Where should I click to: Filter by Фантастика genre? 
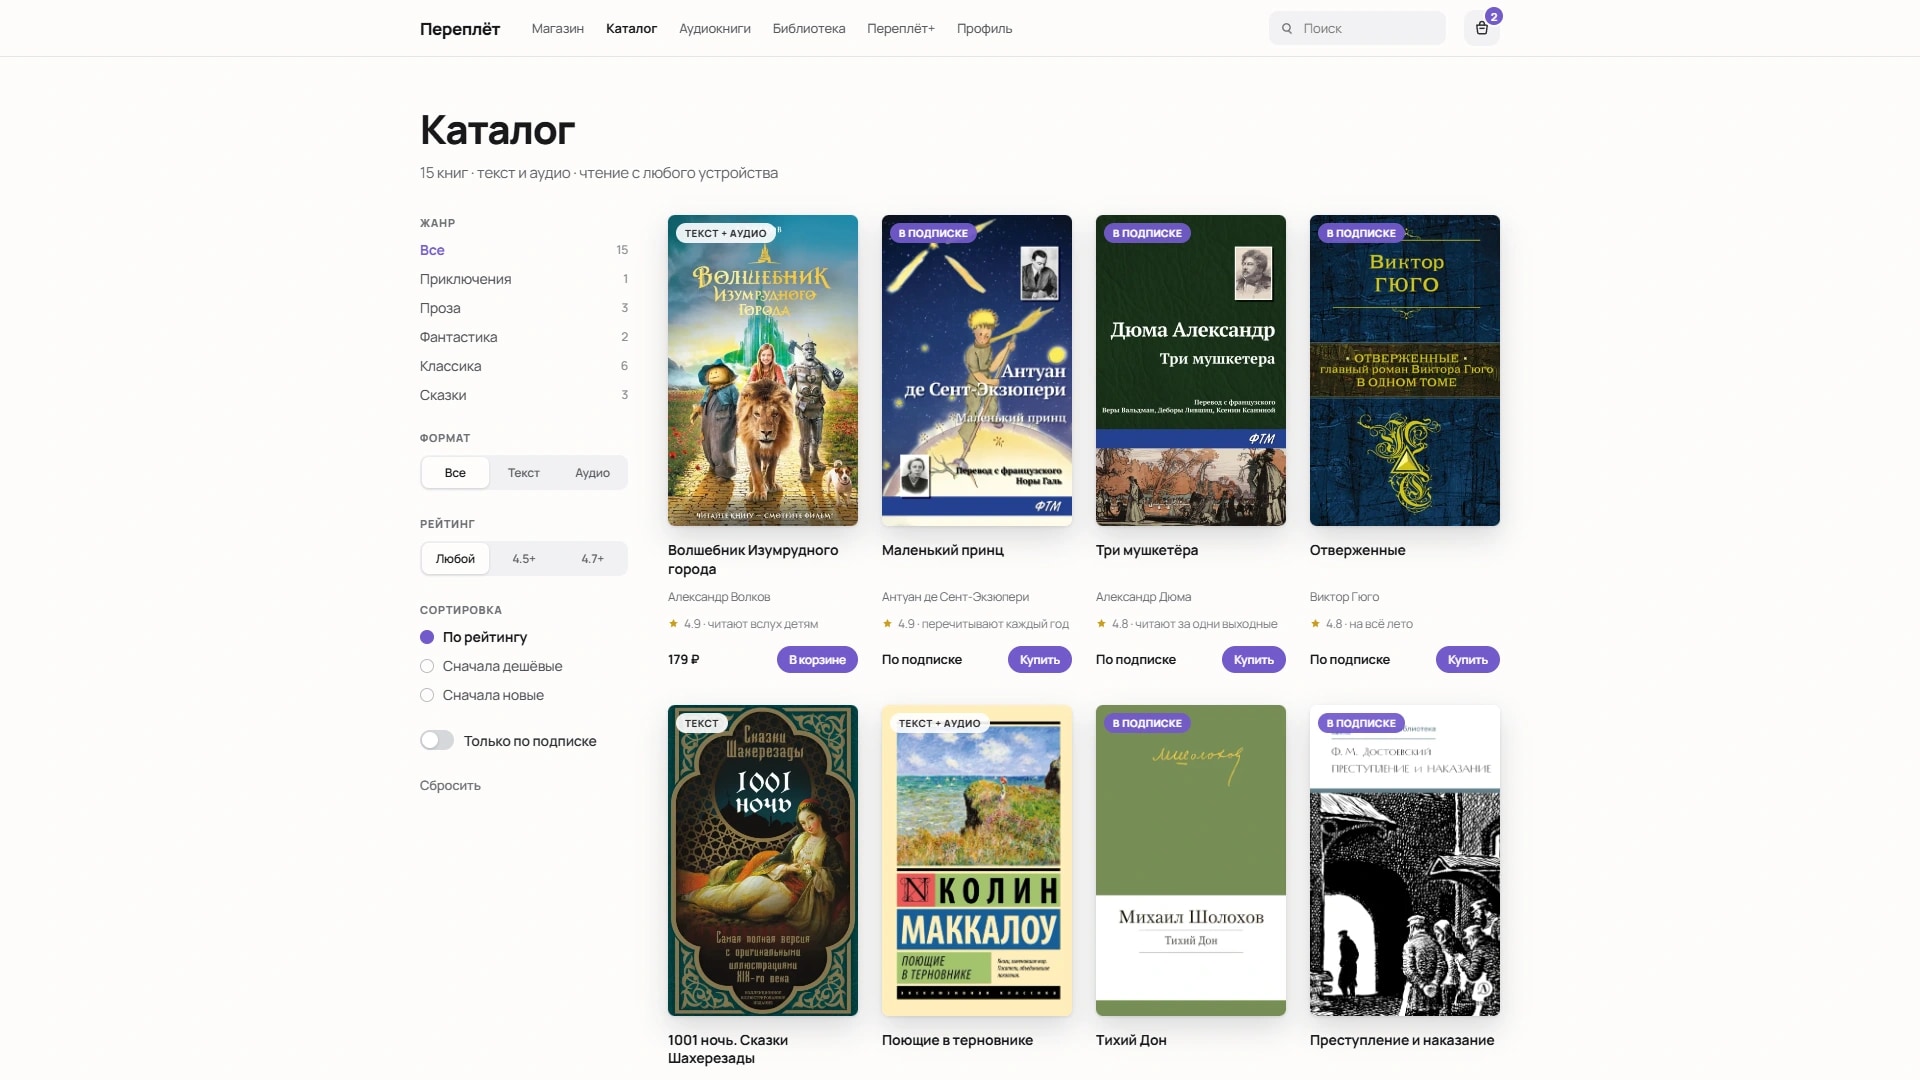(524, 337)
